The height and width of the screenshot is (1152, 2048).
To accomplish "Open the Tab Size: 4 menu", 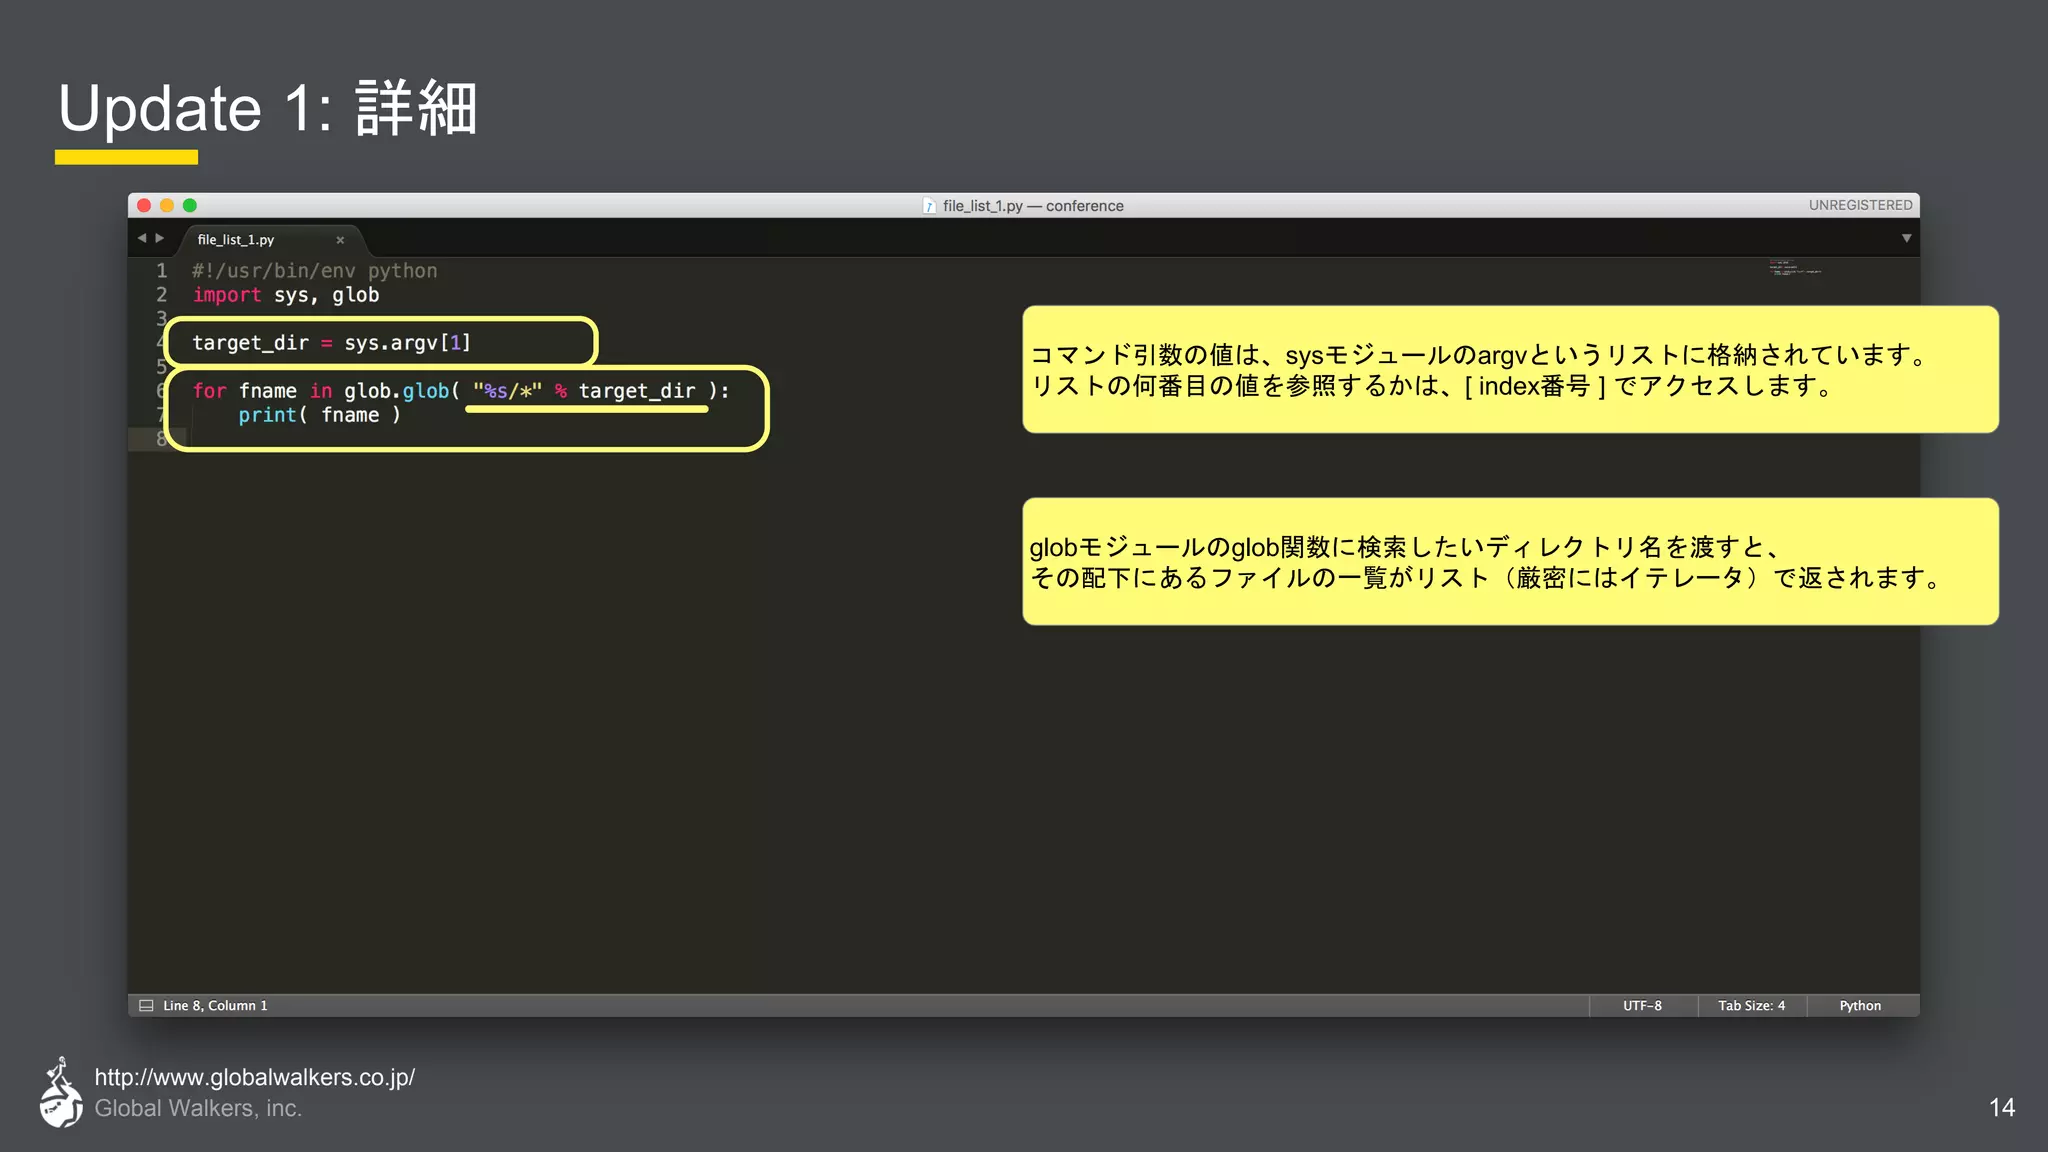I will (1751, 1006).
